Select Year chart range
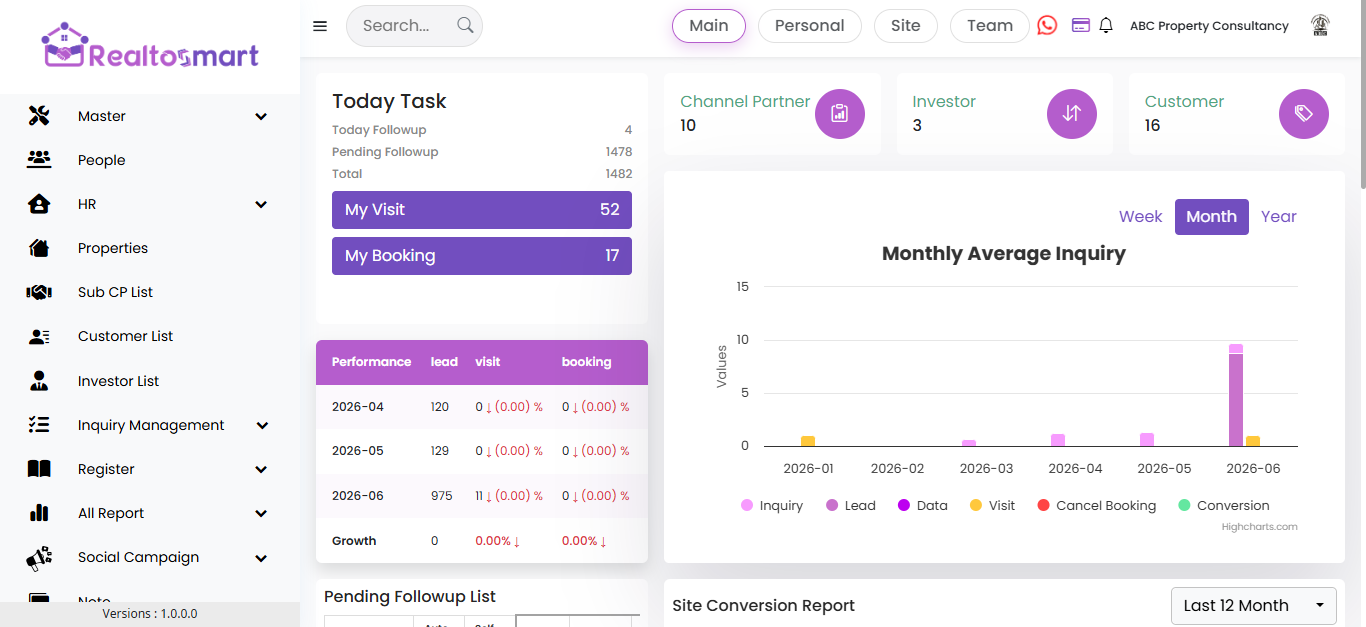Screen dimensions: 1366x627 1278,217
